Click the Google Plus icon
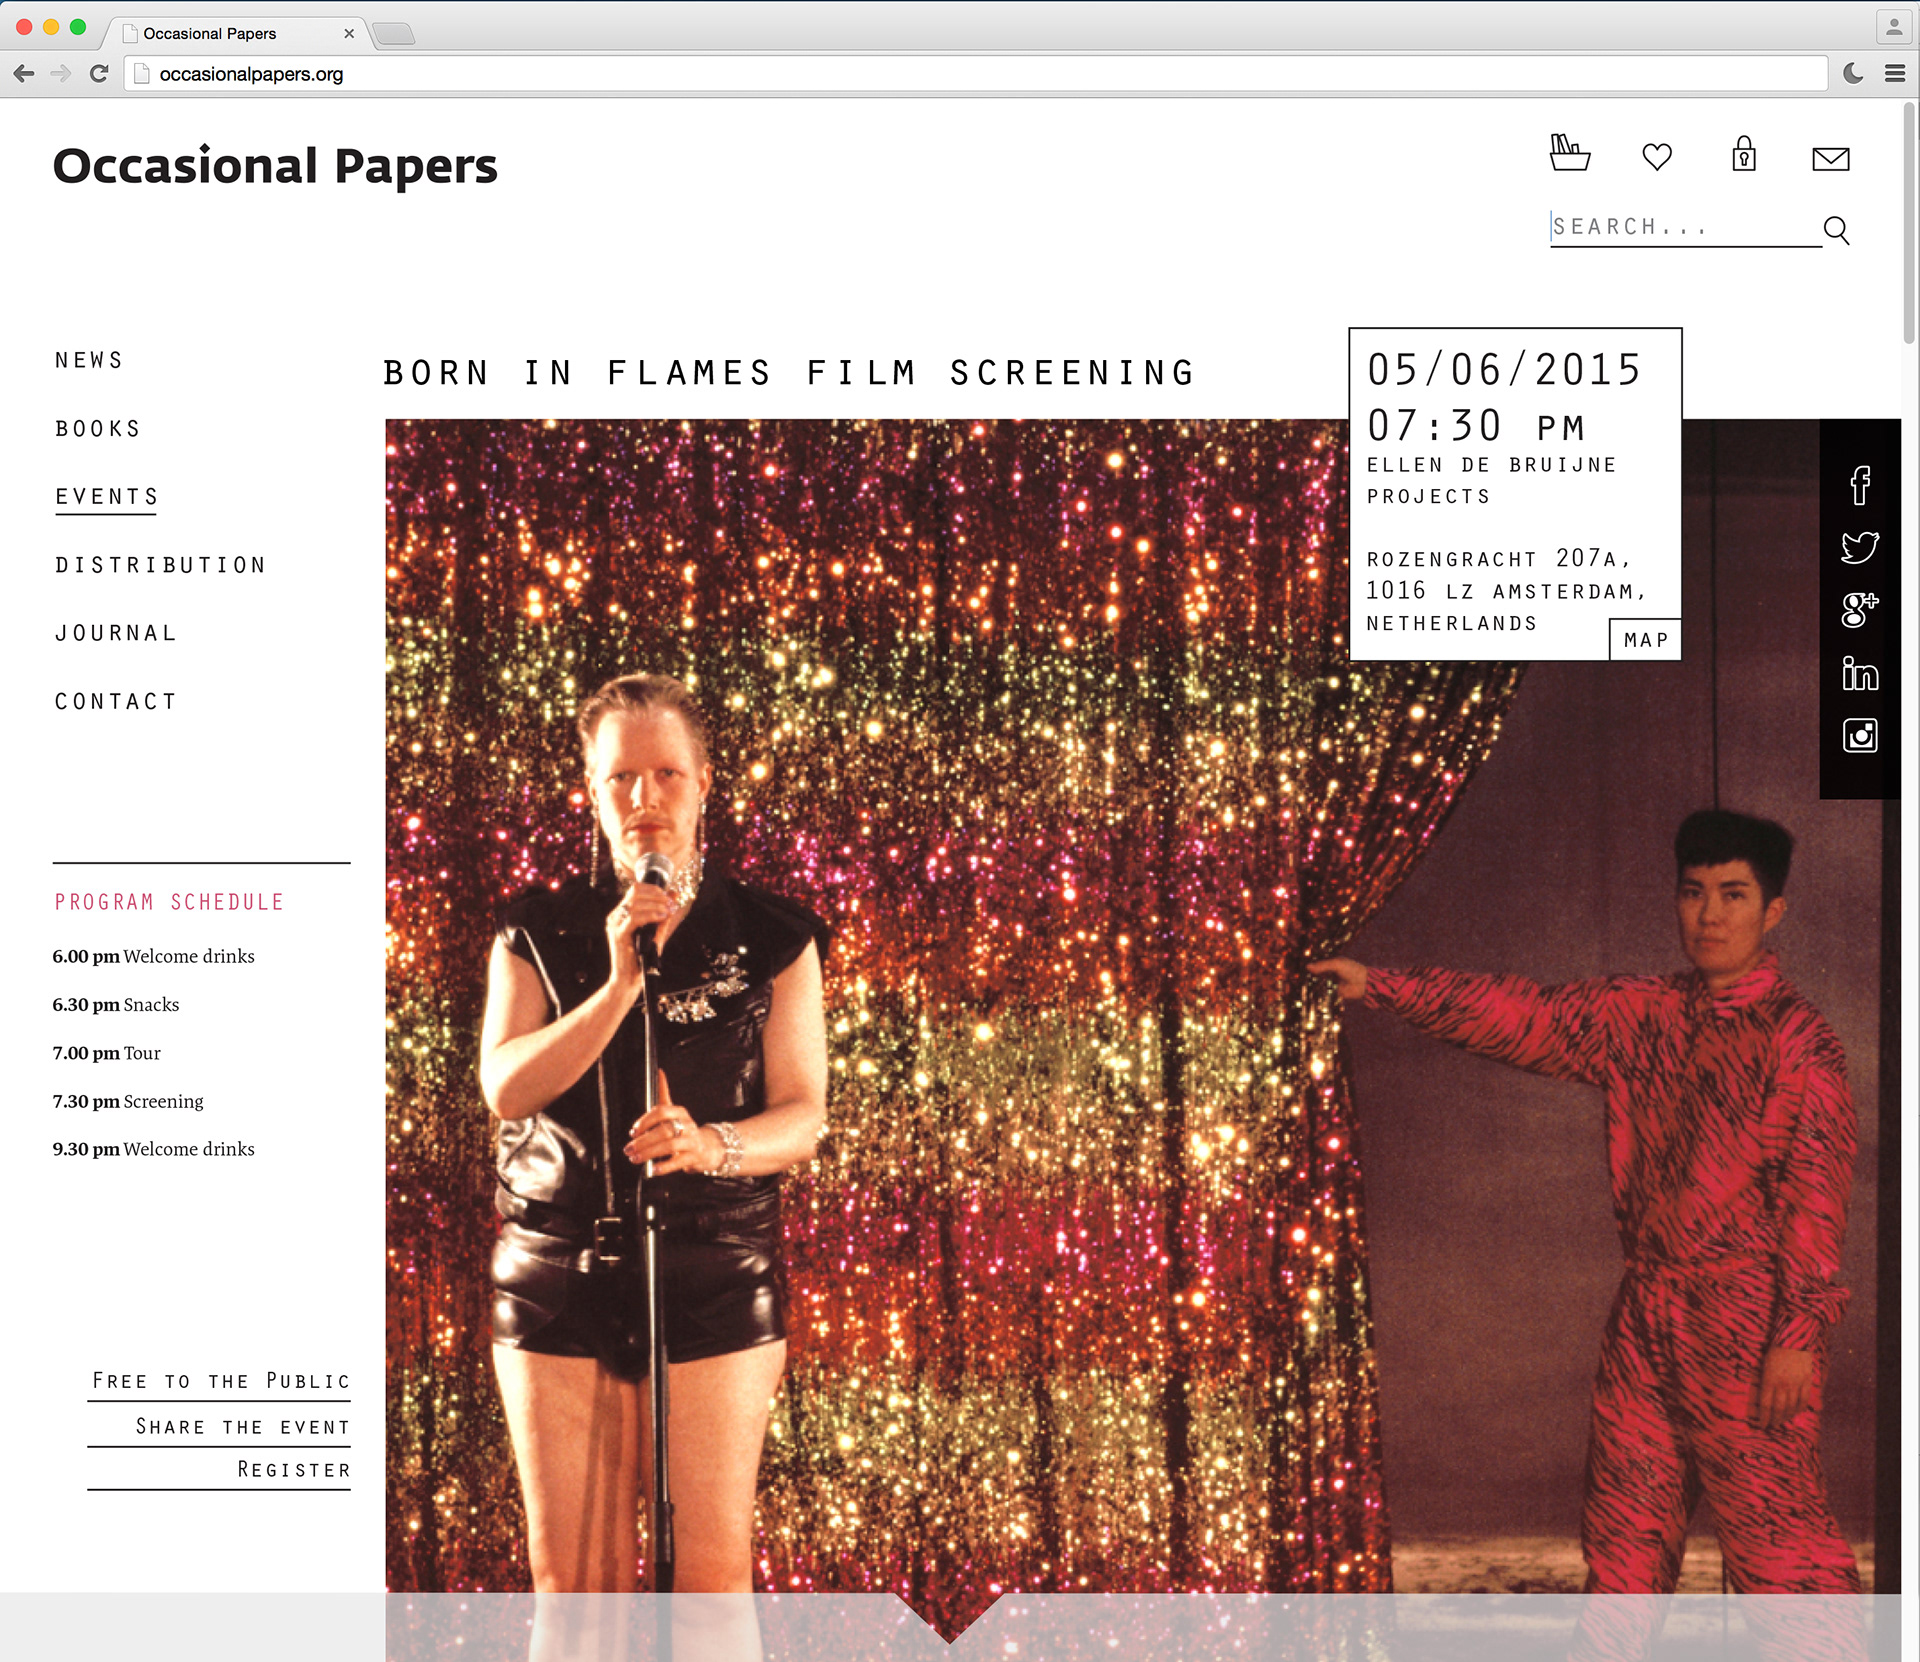The image size is (1920, 1662). (1860, 609)
